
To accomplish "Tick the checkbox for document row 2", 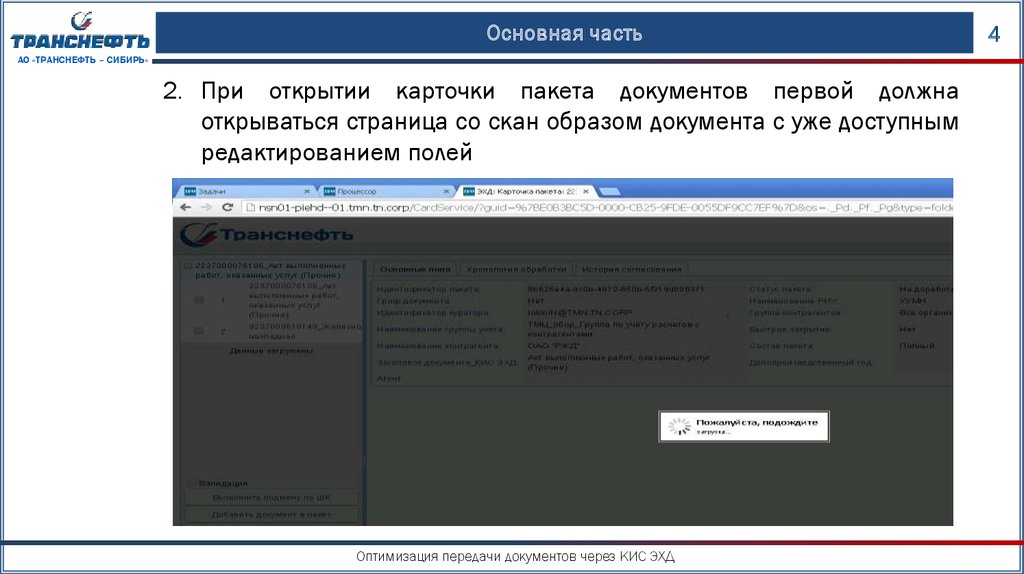I will [198, 331].
